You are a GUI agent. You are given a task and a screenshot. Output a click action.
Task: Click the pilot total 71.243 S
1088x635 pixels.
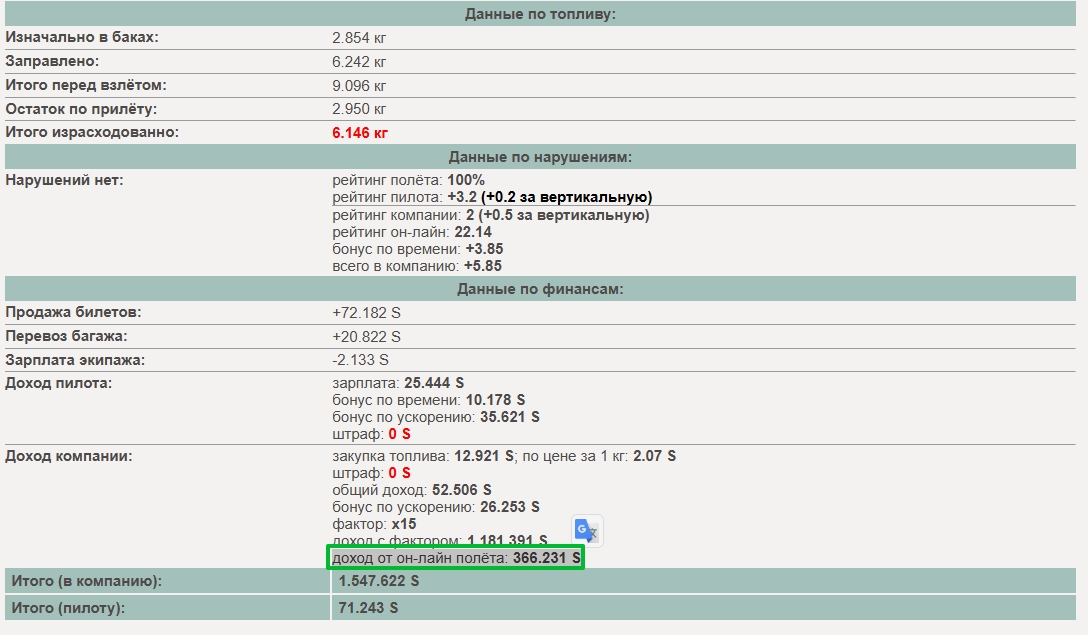(368, 608)
